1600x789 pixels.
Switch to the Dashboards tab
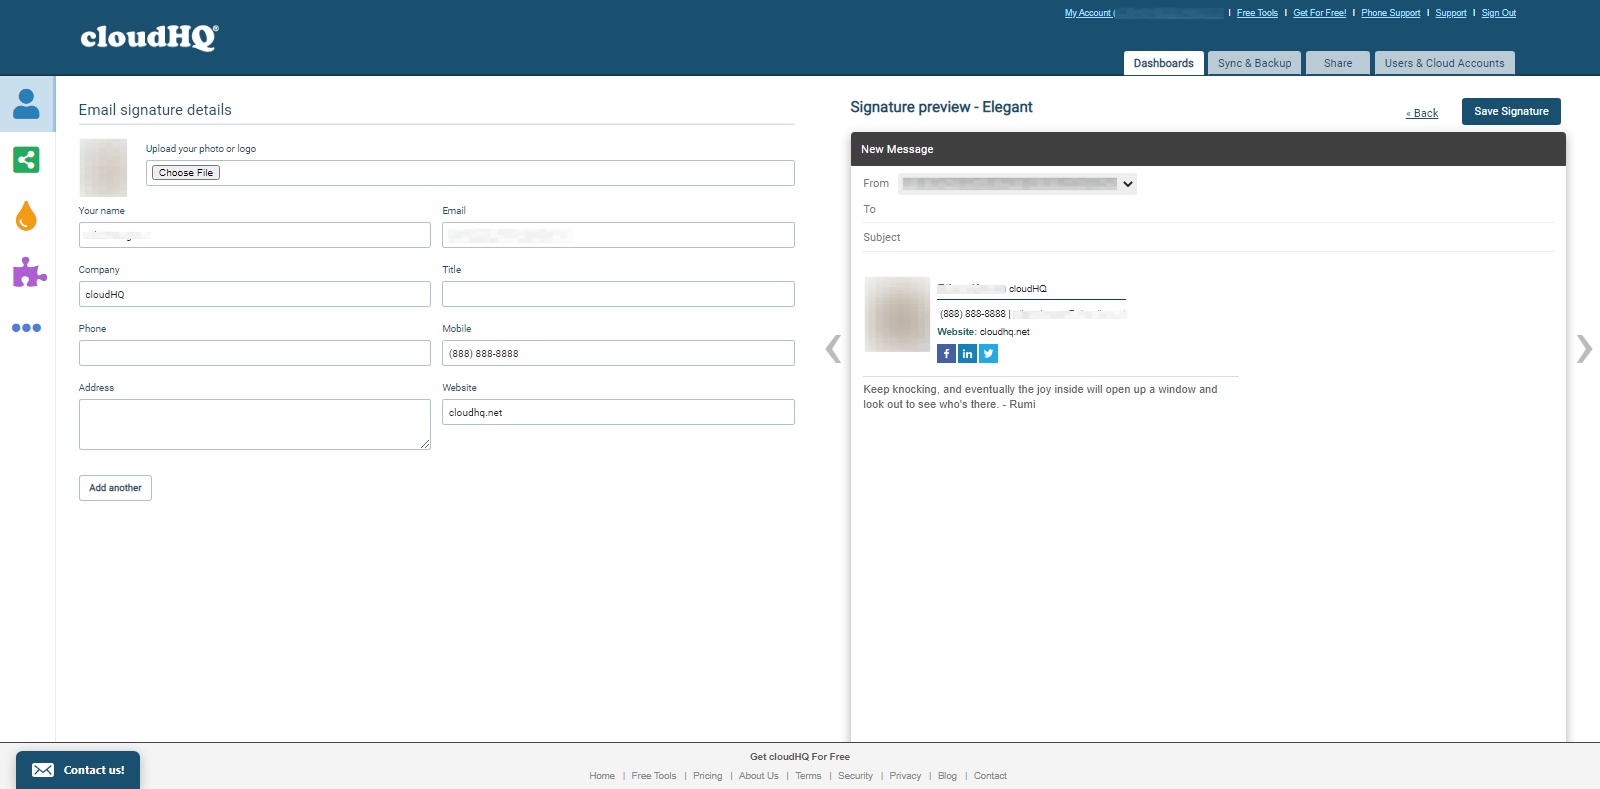click(1164, 63)
